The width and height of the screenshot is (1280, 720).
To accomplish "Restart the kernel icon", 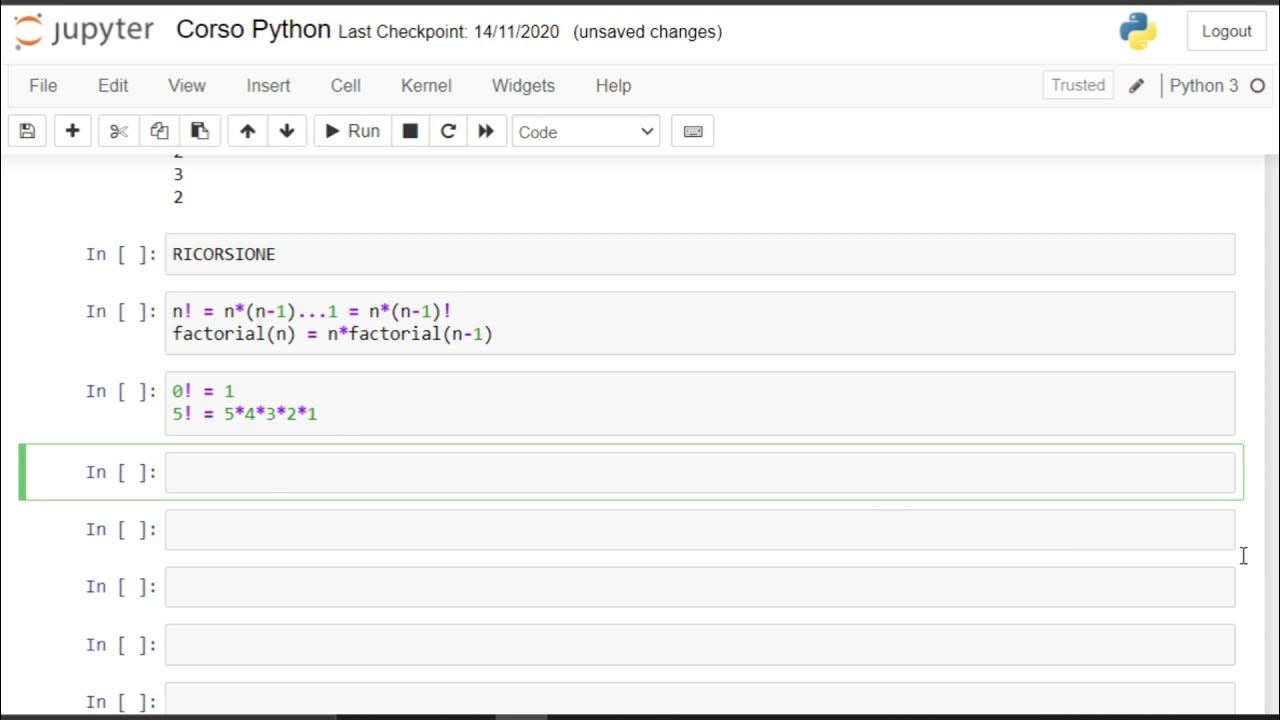I will [x=448, y=131].
